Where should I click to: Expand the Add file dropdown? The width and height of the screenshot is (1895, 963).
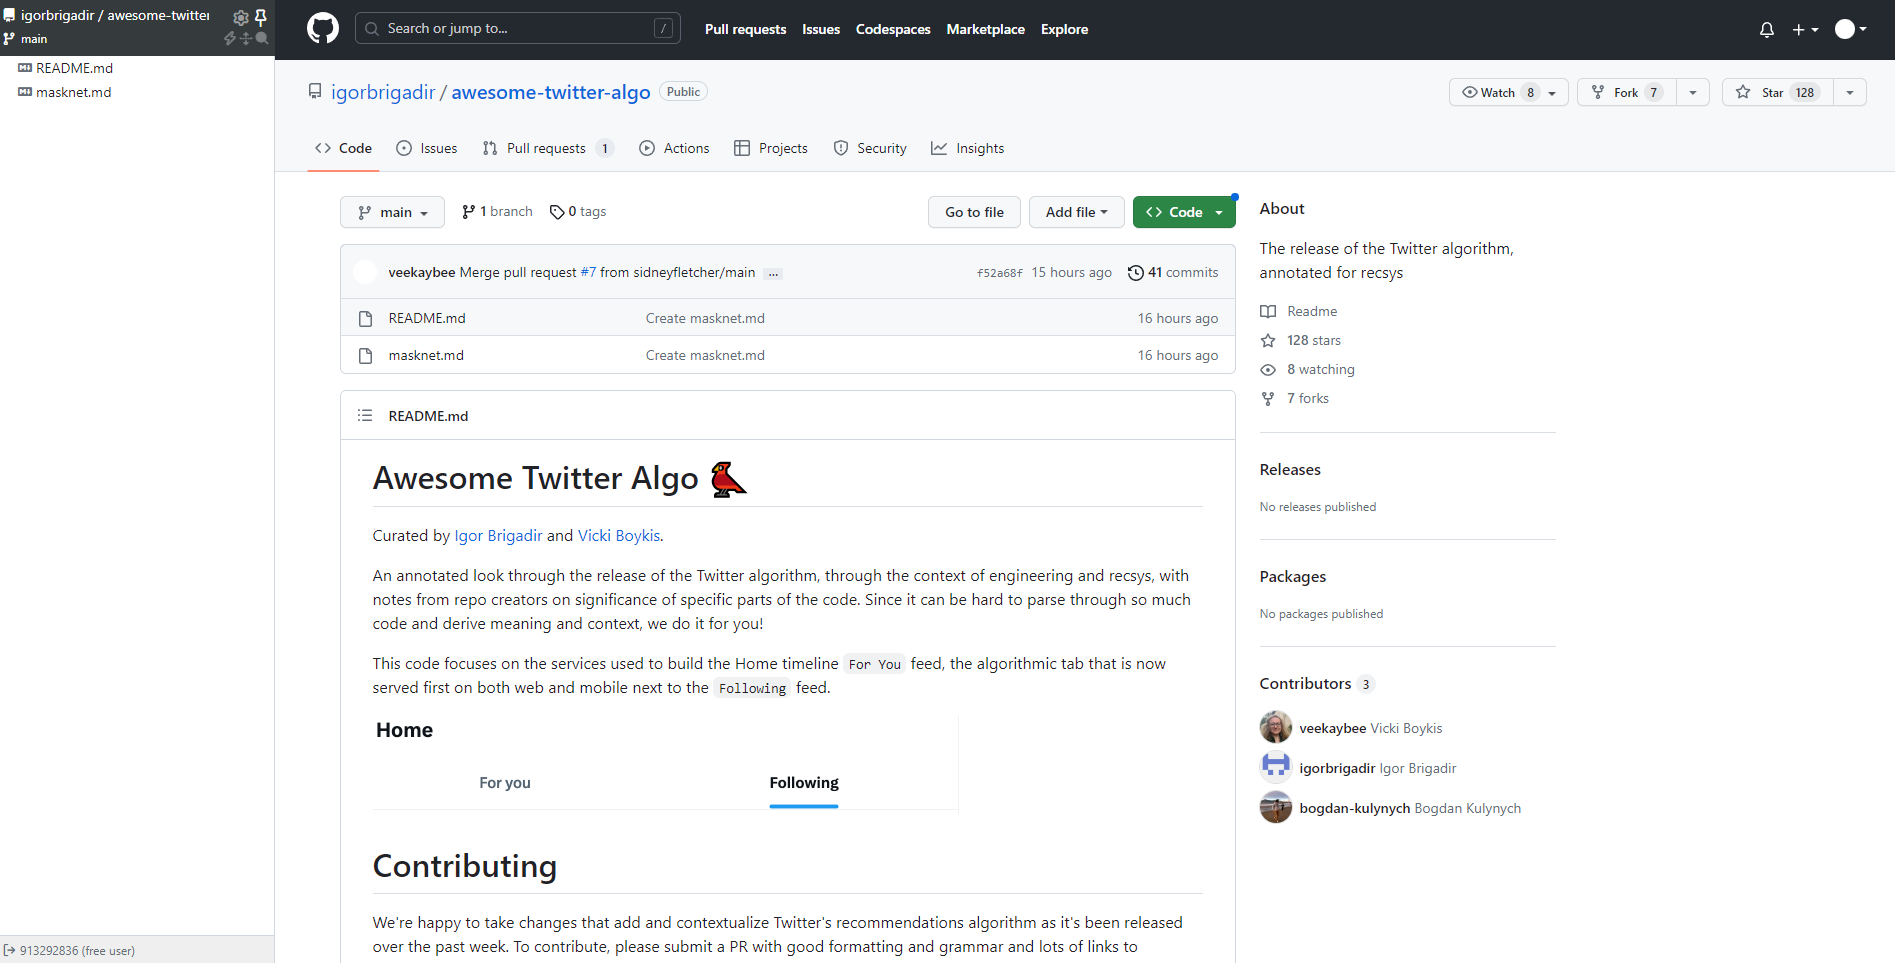1076,212
